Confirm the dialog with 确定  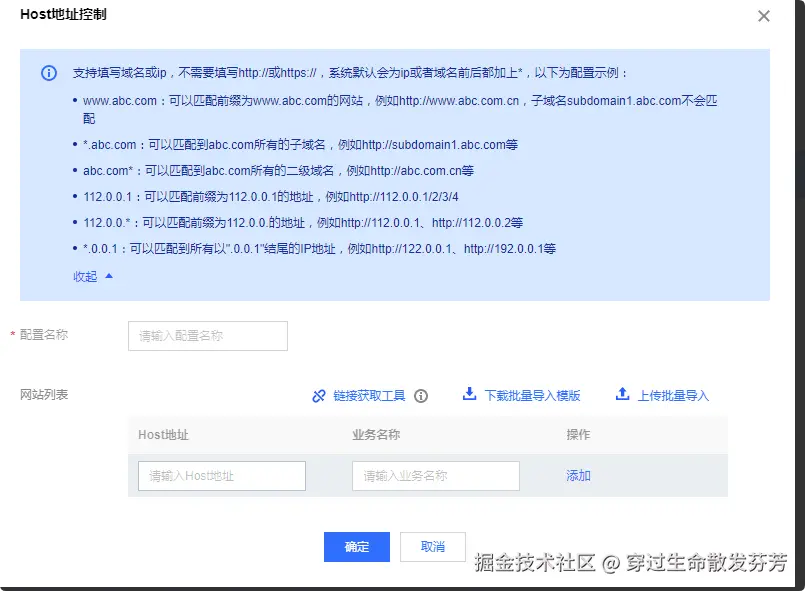point(356,546)
